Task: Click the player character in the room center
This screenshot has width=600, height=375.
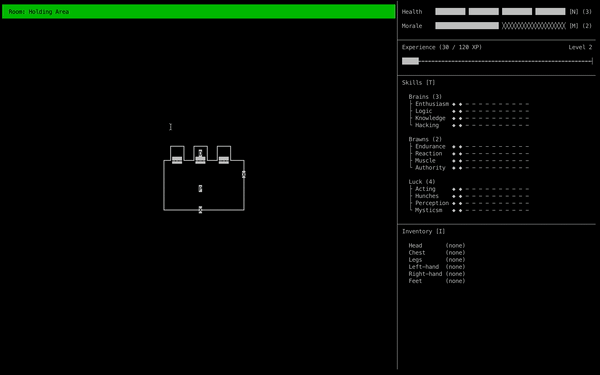Action: (200, 188)
